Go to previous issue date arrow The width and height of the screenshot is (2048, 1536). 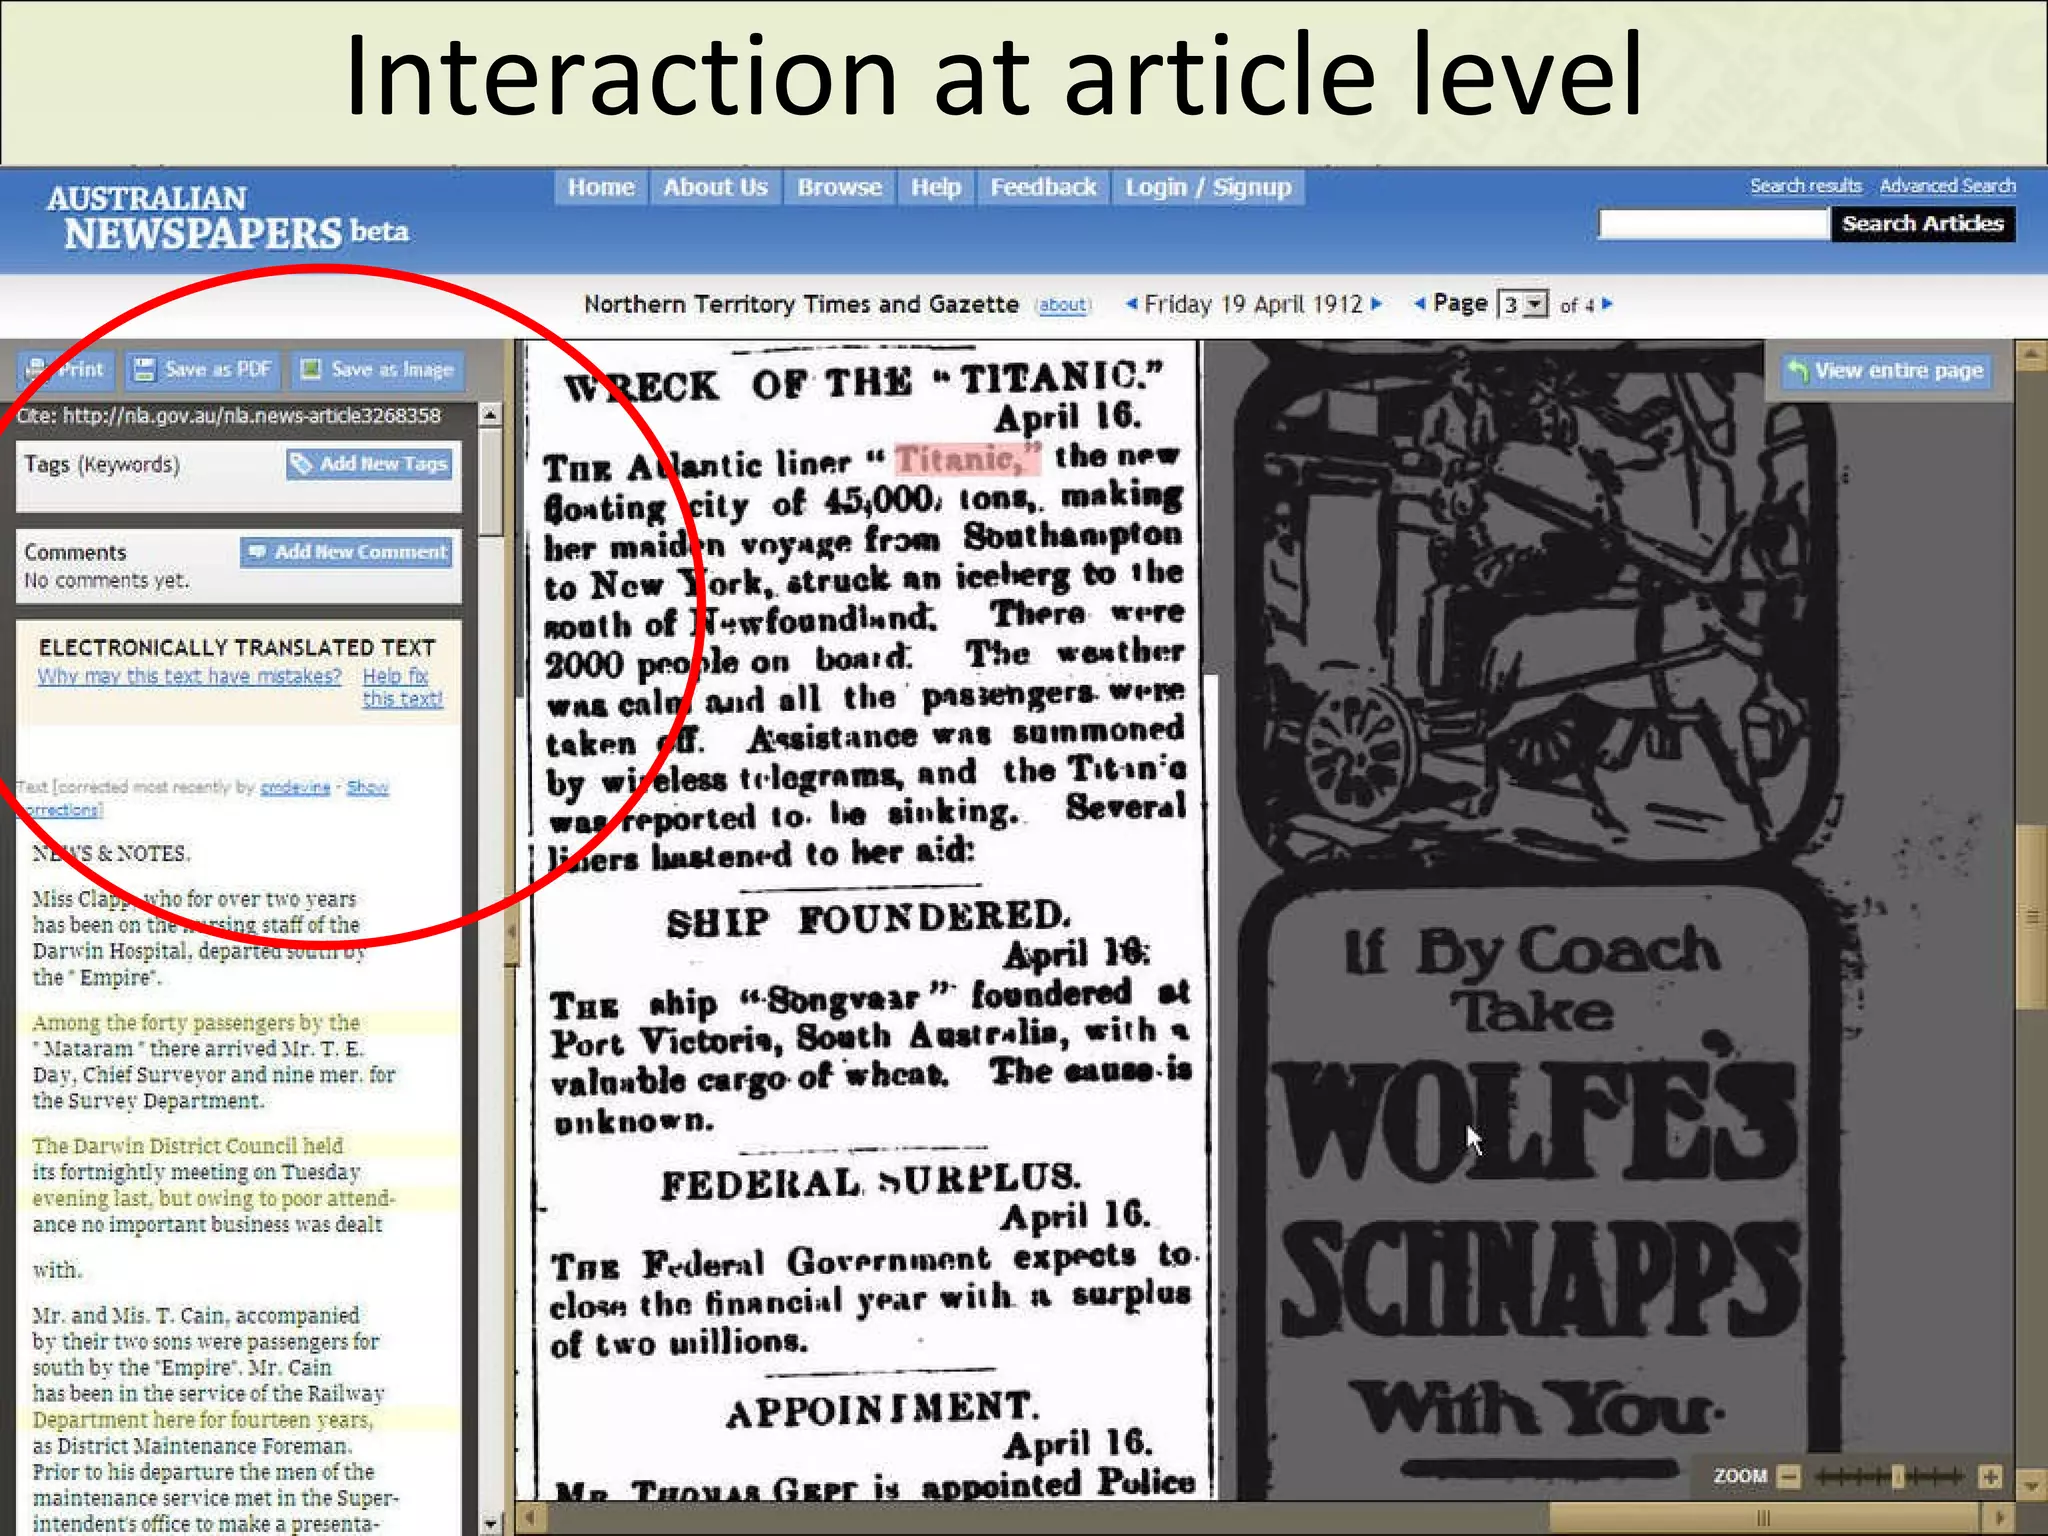point(1131,304)
